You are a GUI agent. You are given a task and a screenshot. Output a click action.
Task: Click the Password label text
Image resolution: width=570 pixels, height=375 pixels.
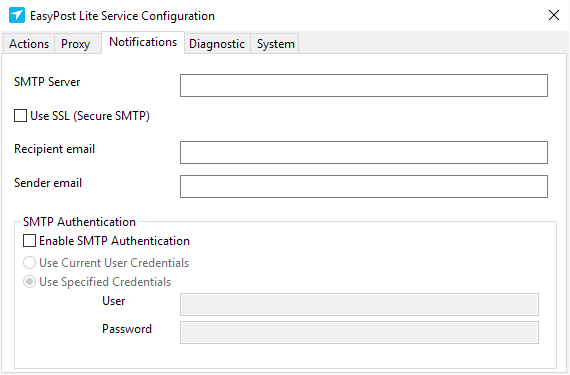[x=127, y=329]
